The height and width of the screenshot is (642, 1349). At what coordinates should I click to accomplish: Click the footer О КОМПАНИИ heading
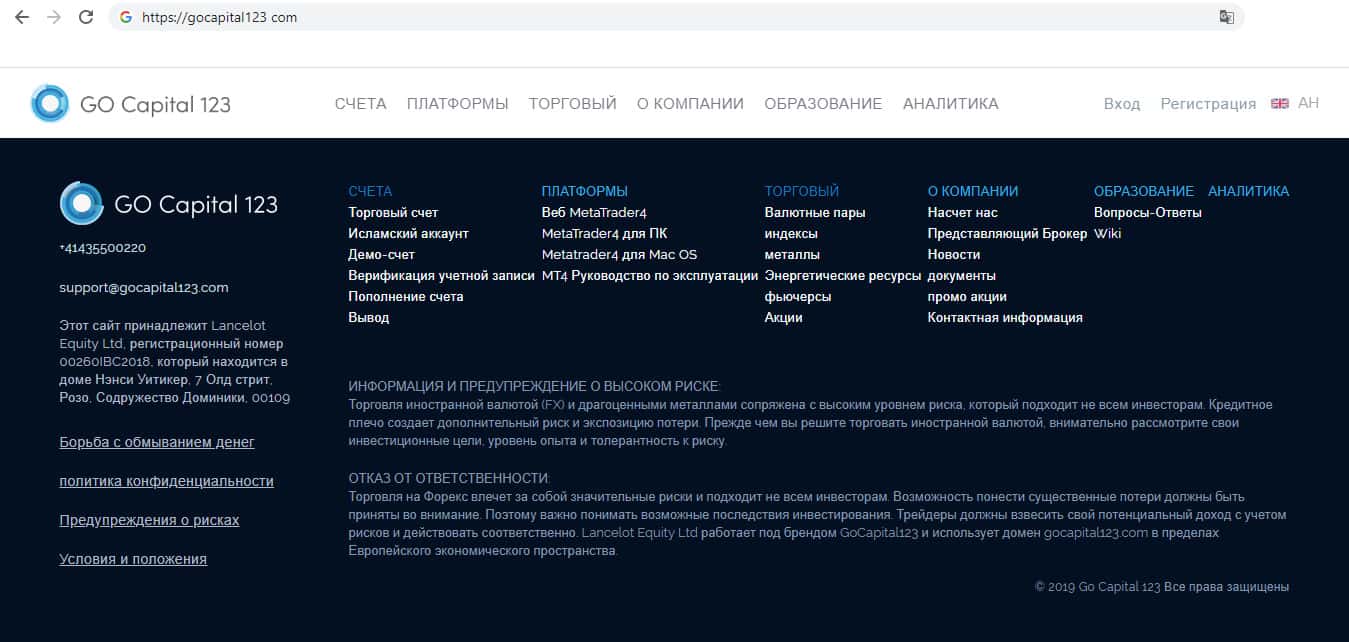tap(973, 191)
